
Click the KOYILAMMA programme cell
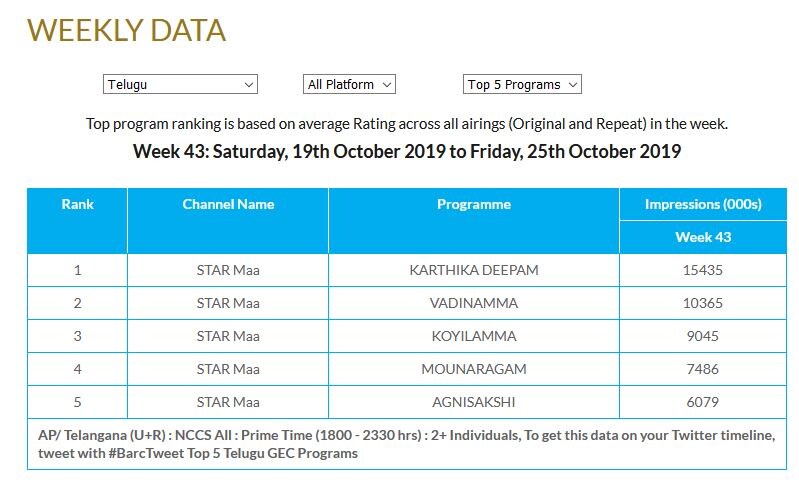tap(474, 336)
